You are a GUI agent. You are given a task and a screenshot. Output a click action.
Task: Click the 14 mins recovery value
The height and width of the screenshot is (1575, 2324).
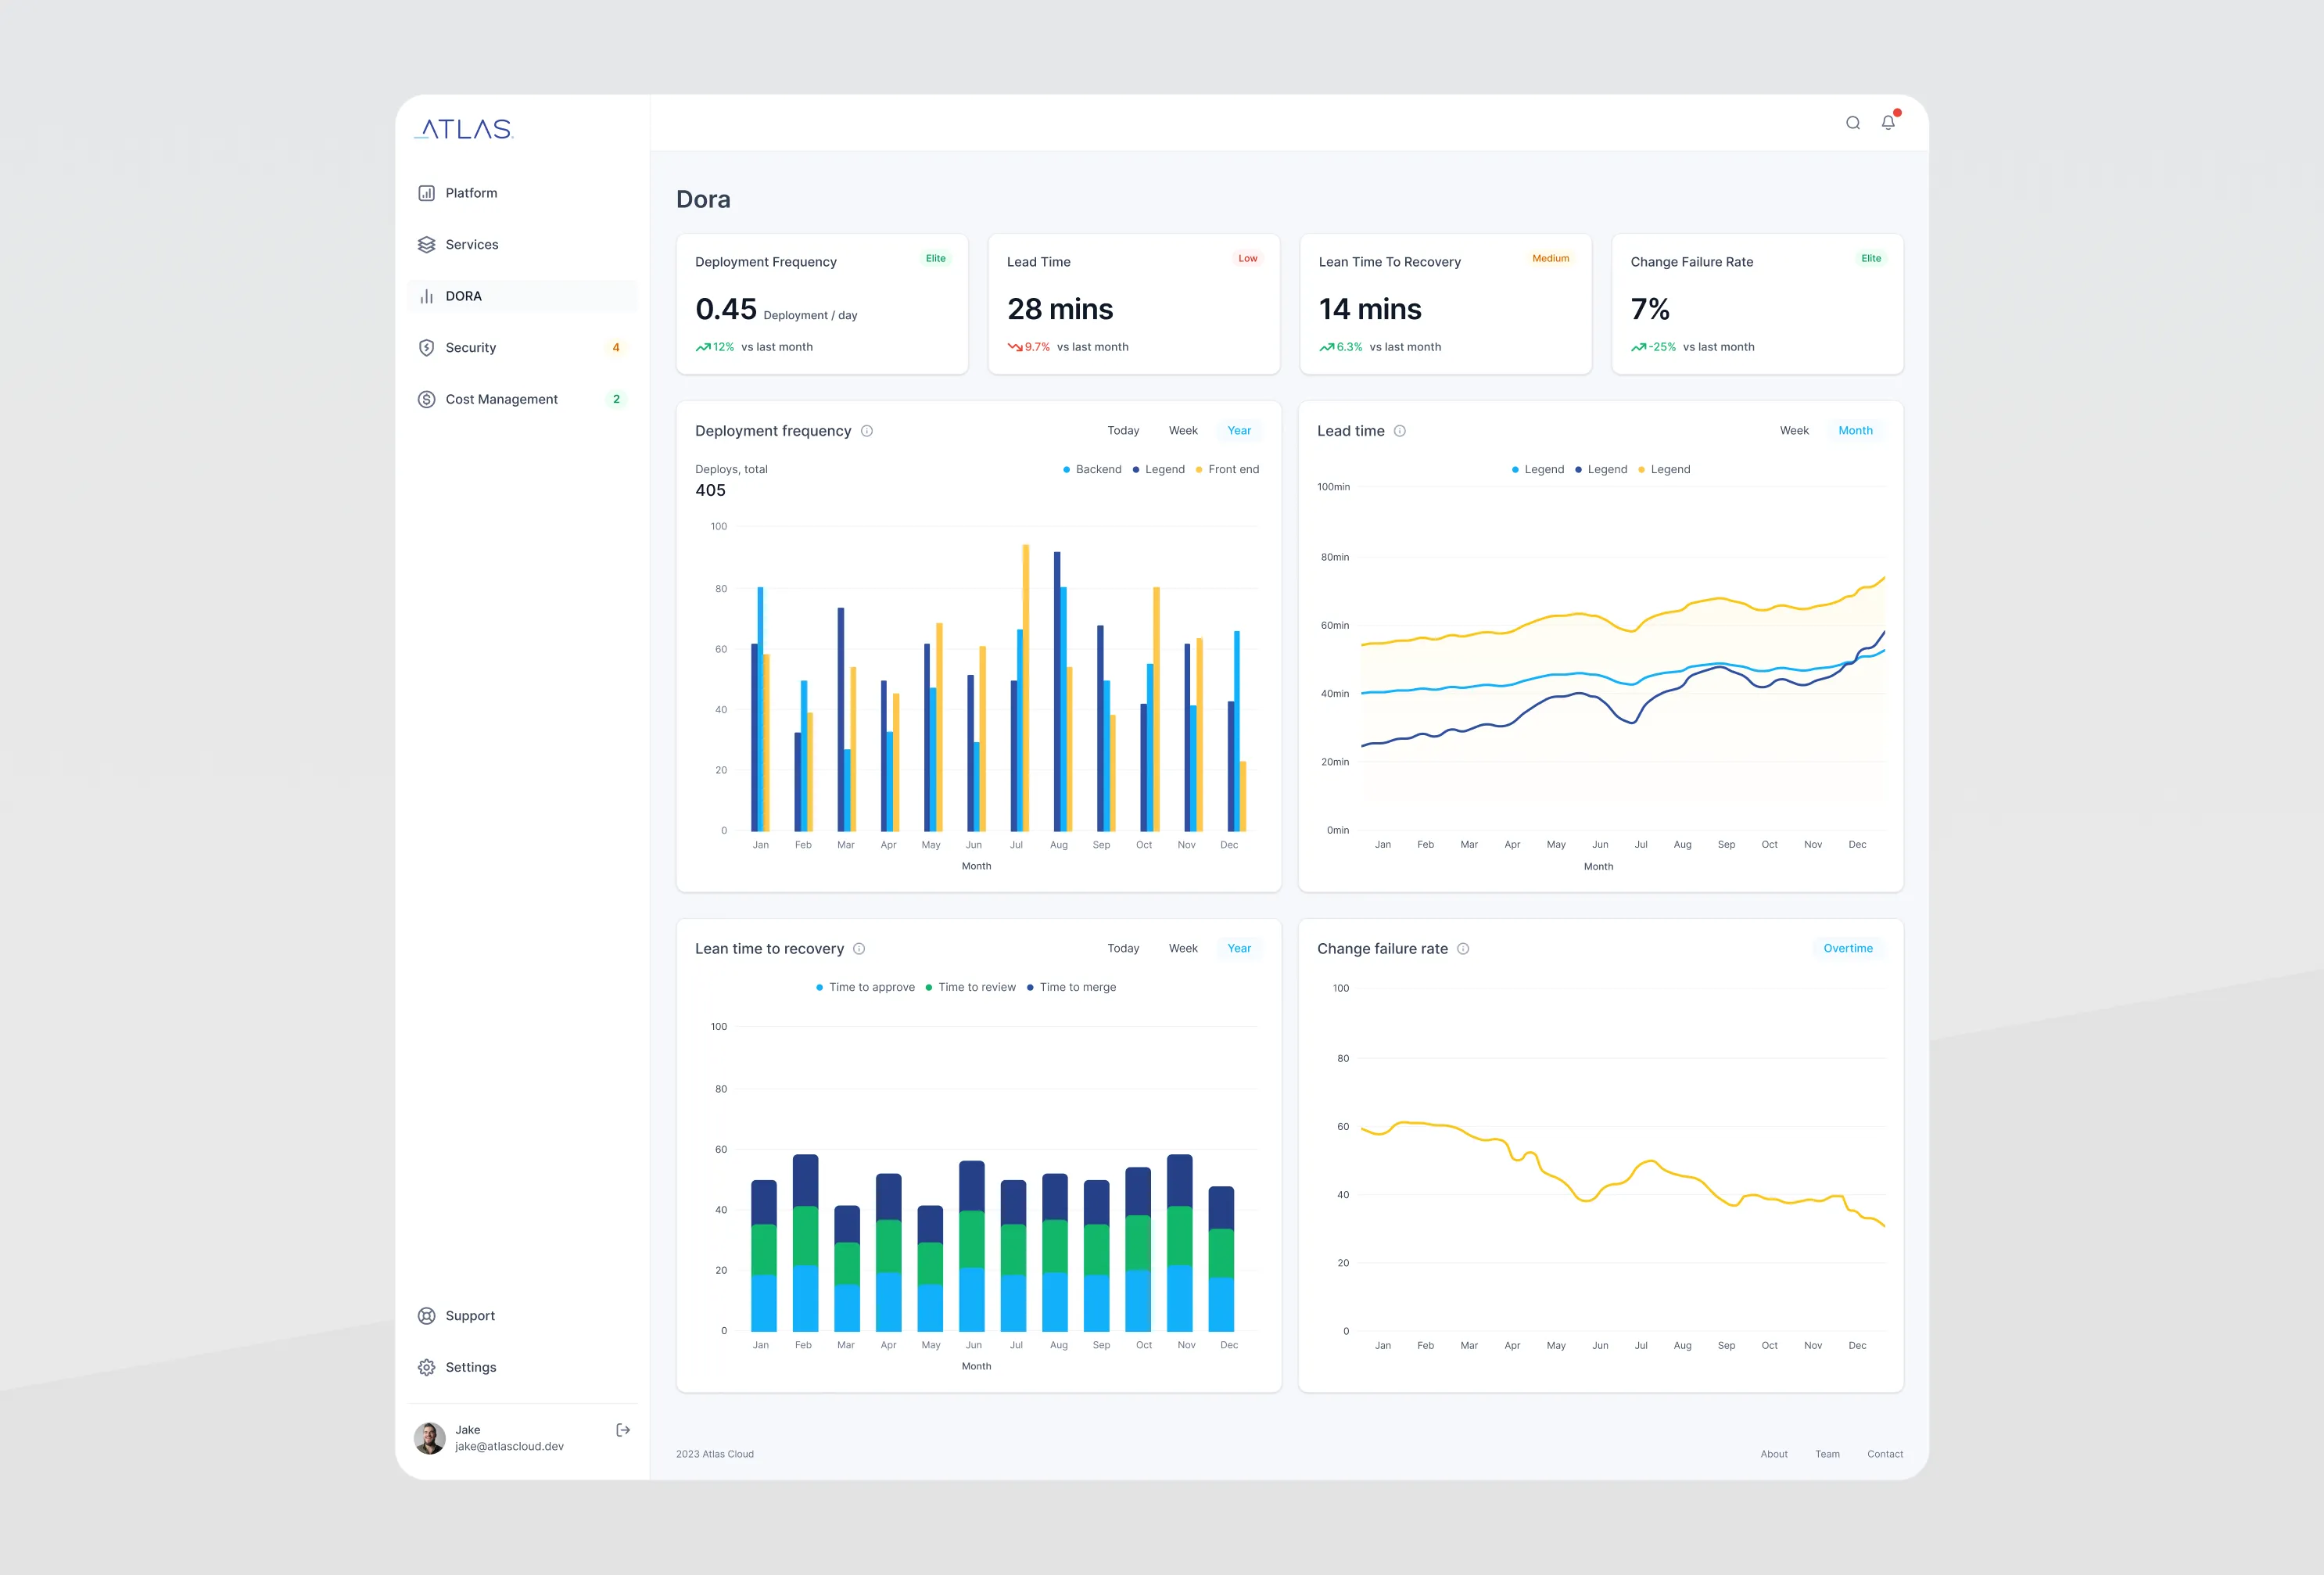tap(1370, 310)
